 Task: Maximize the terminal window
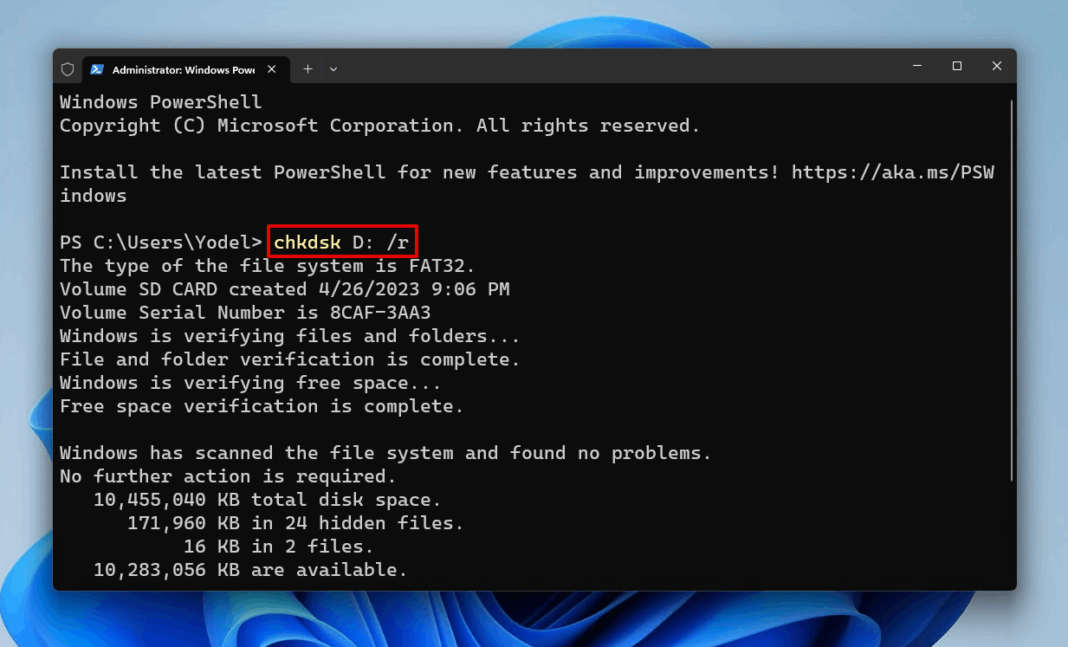point(956,66)
